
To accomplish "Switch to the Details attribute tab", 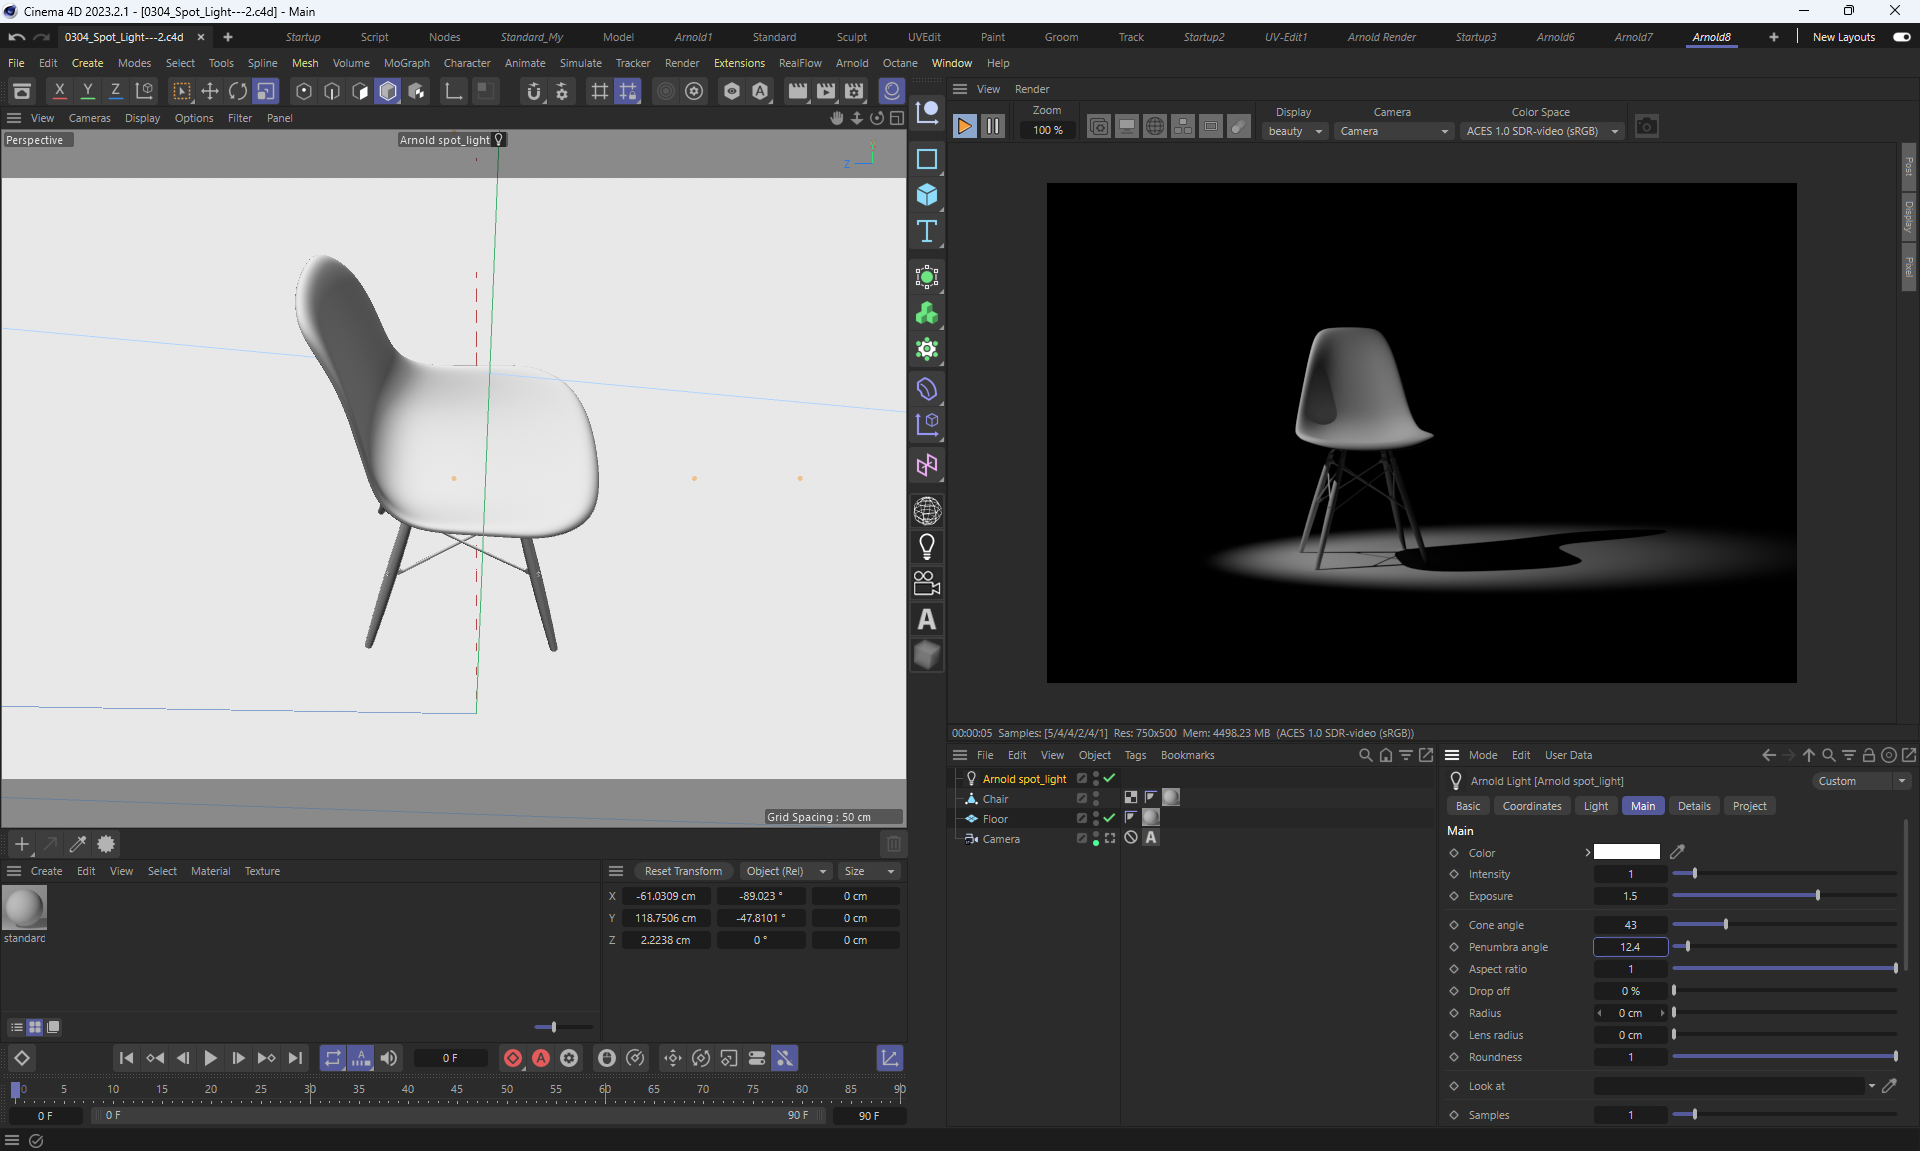I will (x=1694, y=806).
